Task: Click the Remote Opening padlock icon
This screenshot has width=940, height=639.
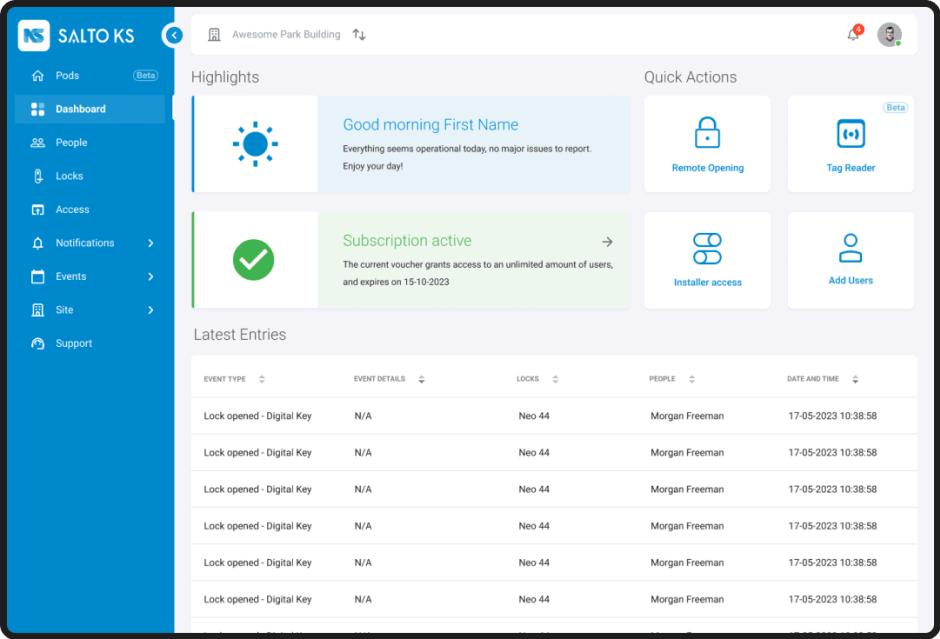Action: 707,134
